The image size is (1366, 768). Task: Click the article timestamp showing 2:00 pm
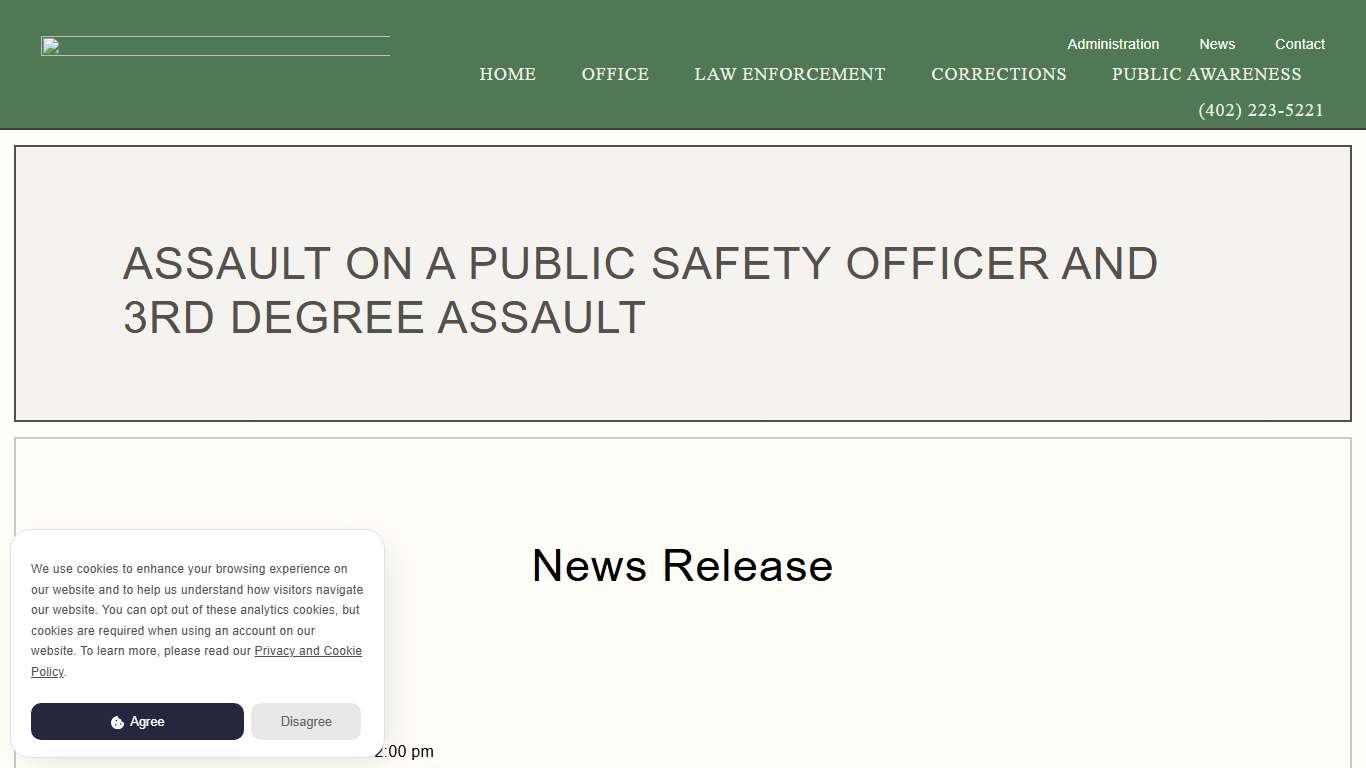404,751
